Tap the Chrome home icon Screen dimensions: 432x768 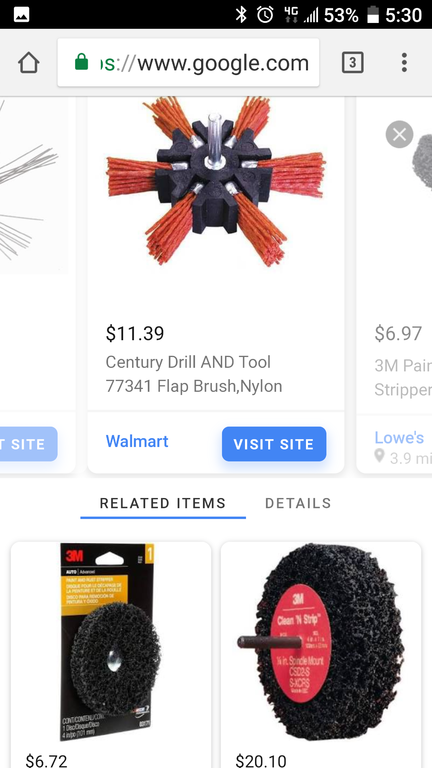coord(28,63)
